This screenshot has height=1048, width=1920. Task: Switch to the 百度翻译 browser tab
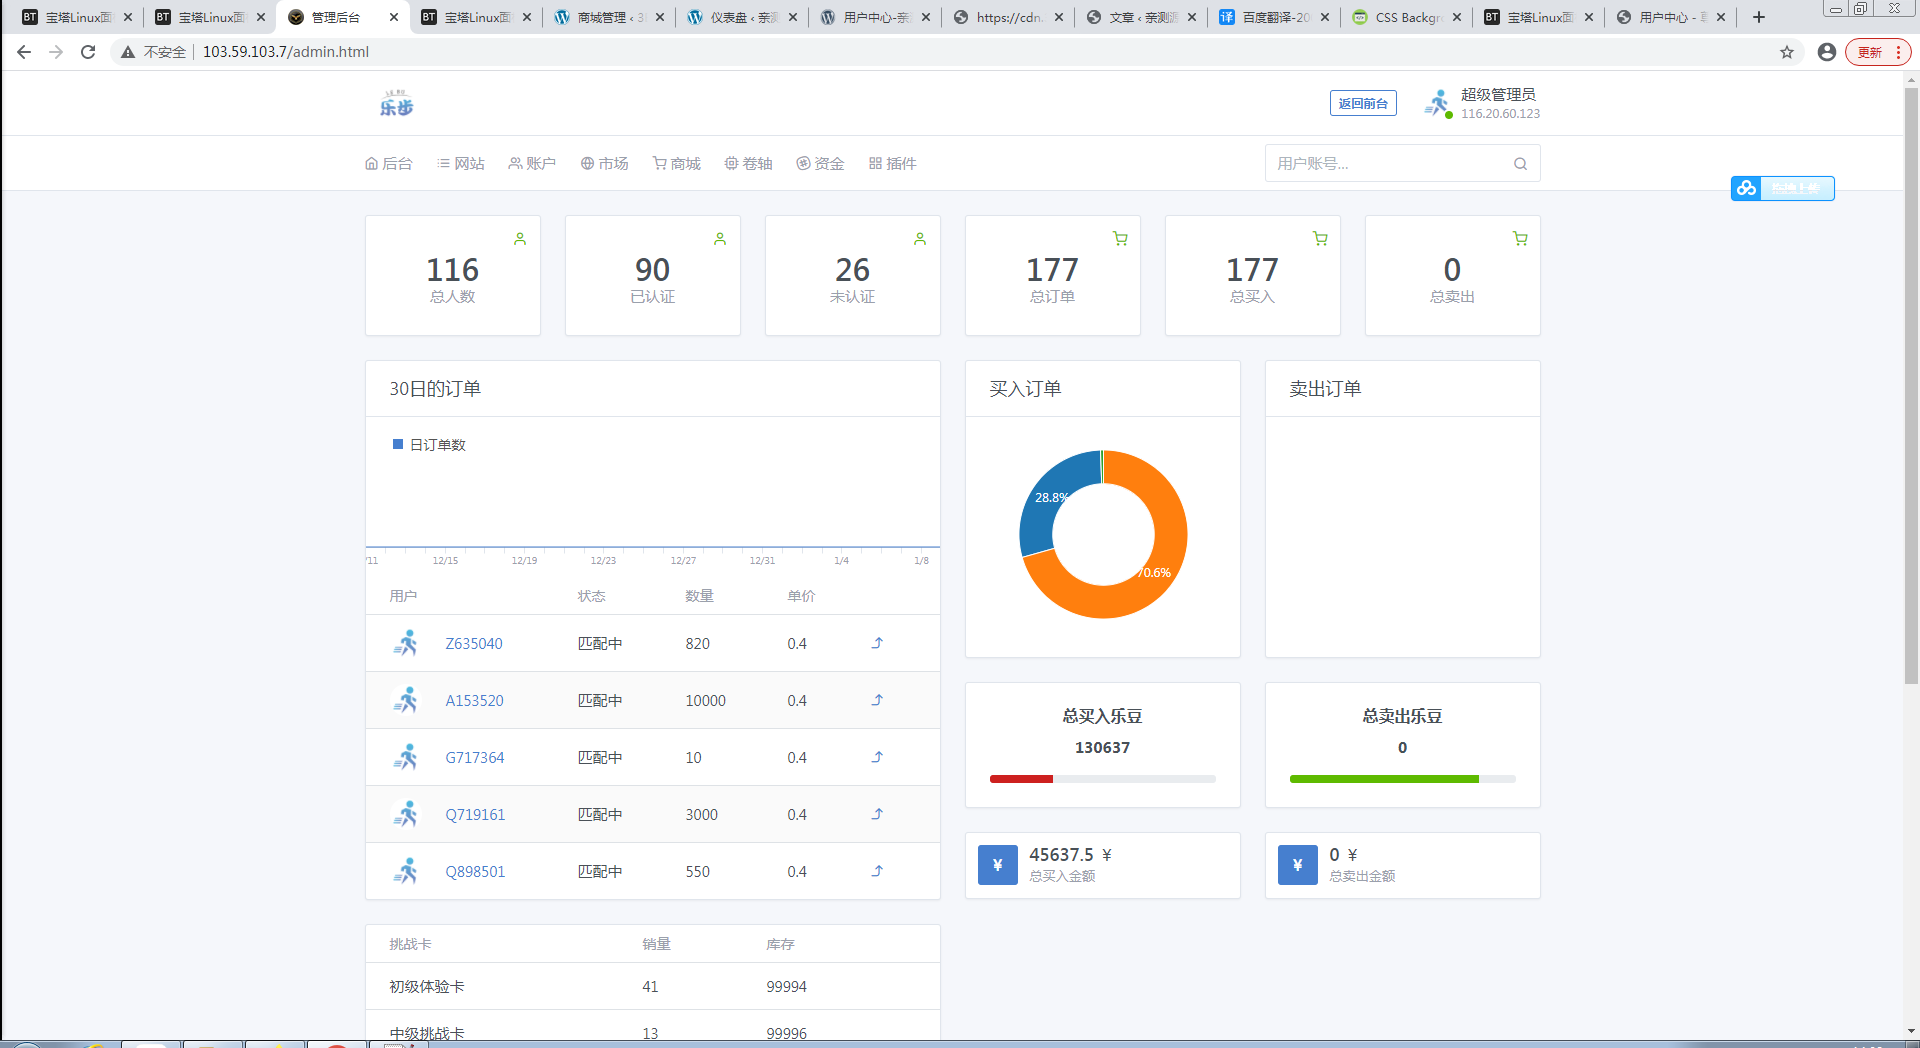[x=1274, y=17]
